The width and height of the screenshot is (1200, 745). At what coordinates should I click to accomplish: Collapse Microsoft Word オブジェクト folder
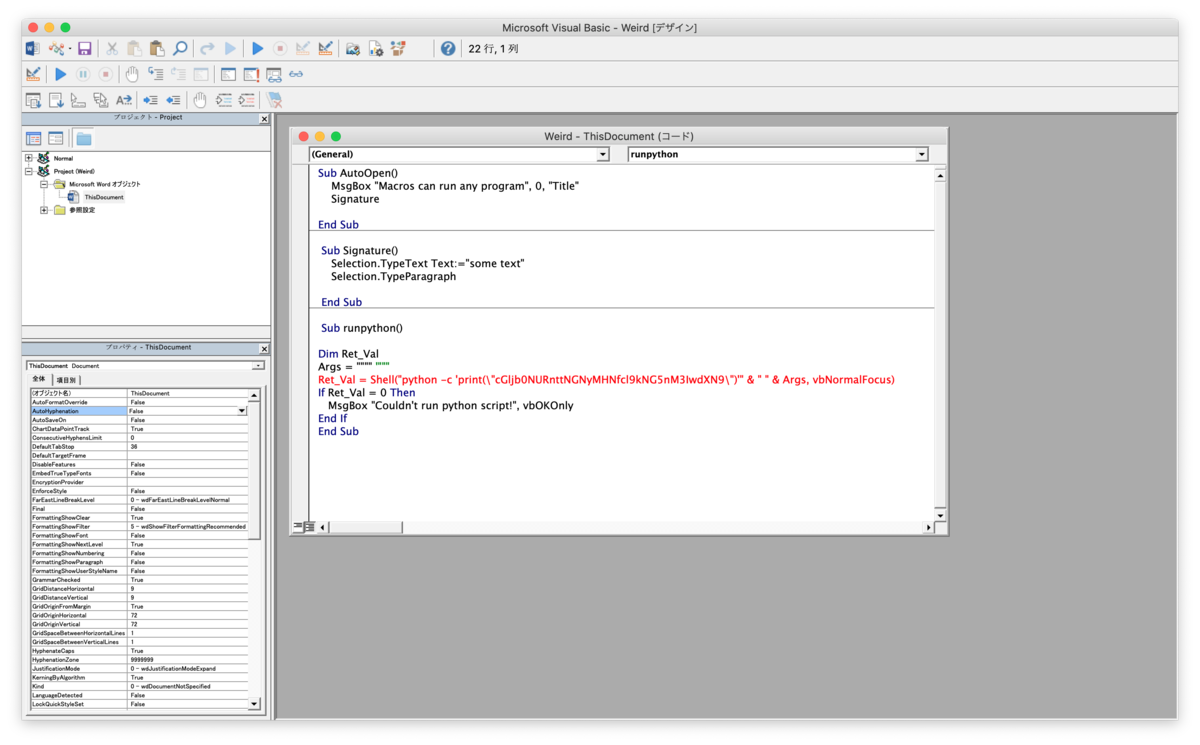click(45, 184)
